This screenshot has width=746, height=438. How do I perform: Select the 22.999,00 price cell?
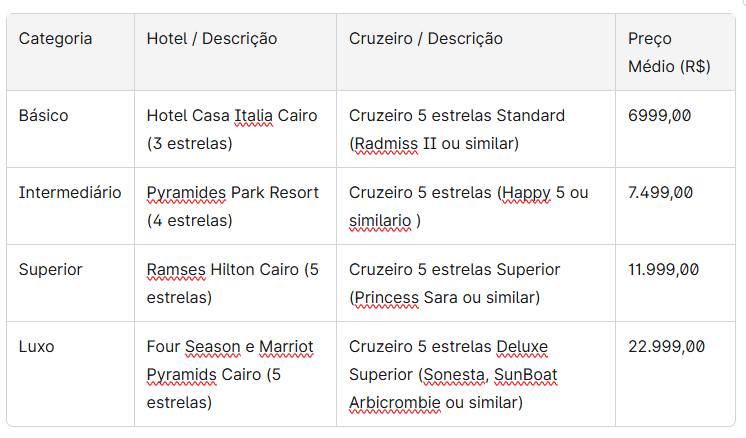(x=667, y=347)
